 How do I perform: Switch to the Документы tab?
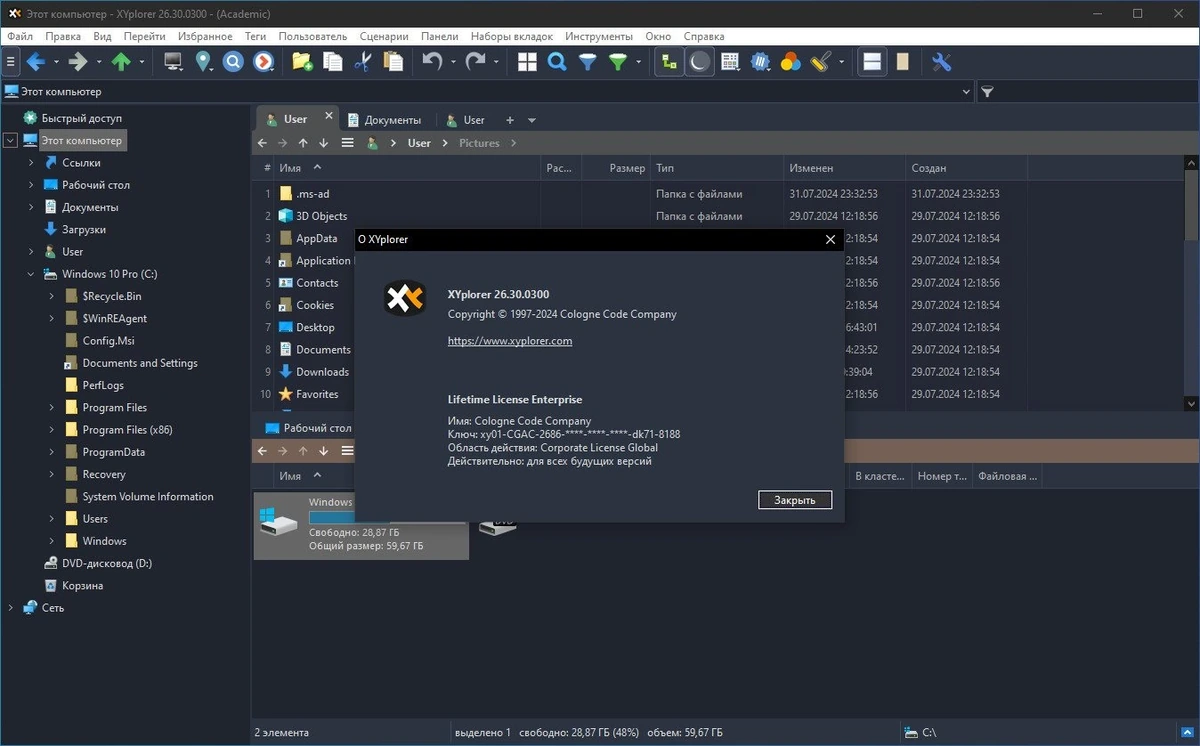(384, 120)
